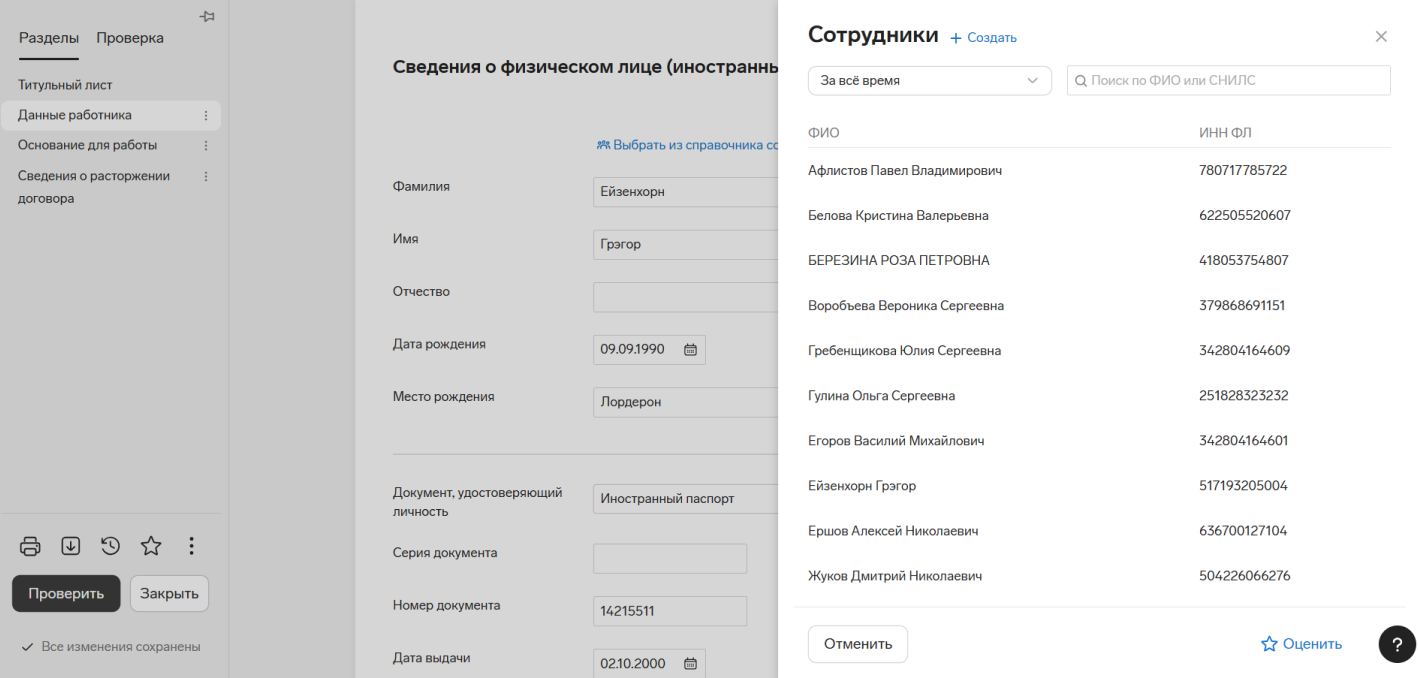
Task: Switch to the Проверка tab
Action: click(130, 38)
